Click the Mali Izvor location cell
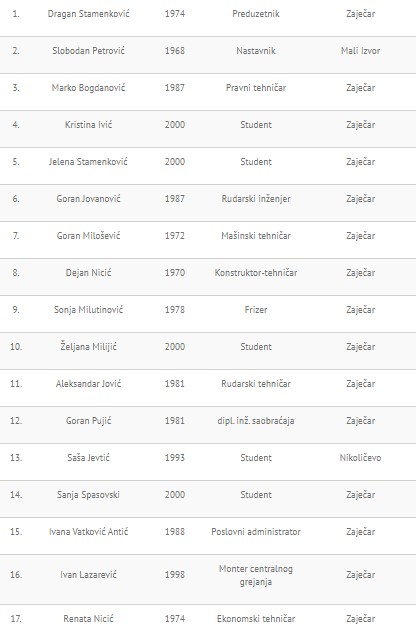 360,51
